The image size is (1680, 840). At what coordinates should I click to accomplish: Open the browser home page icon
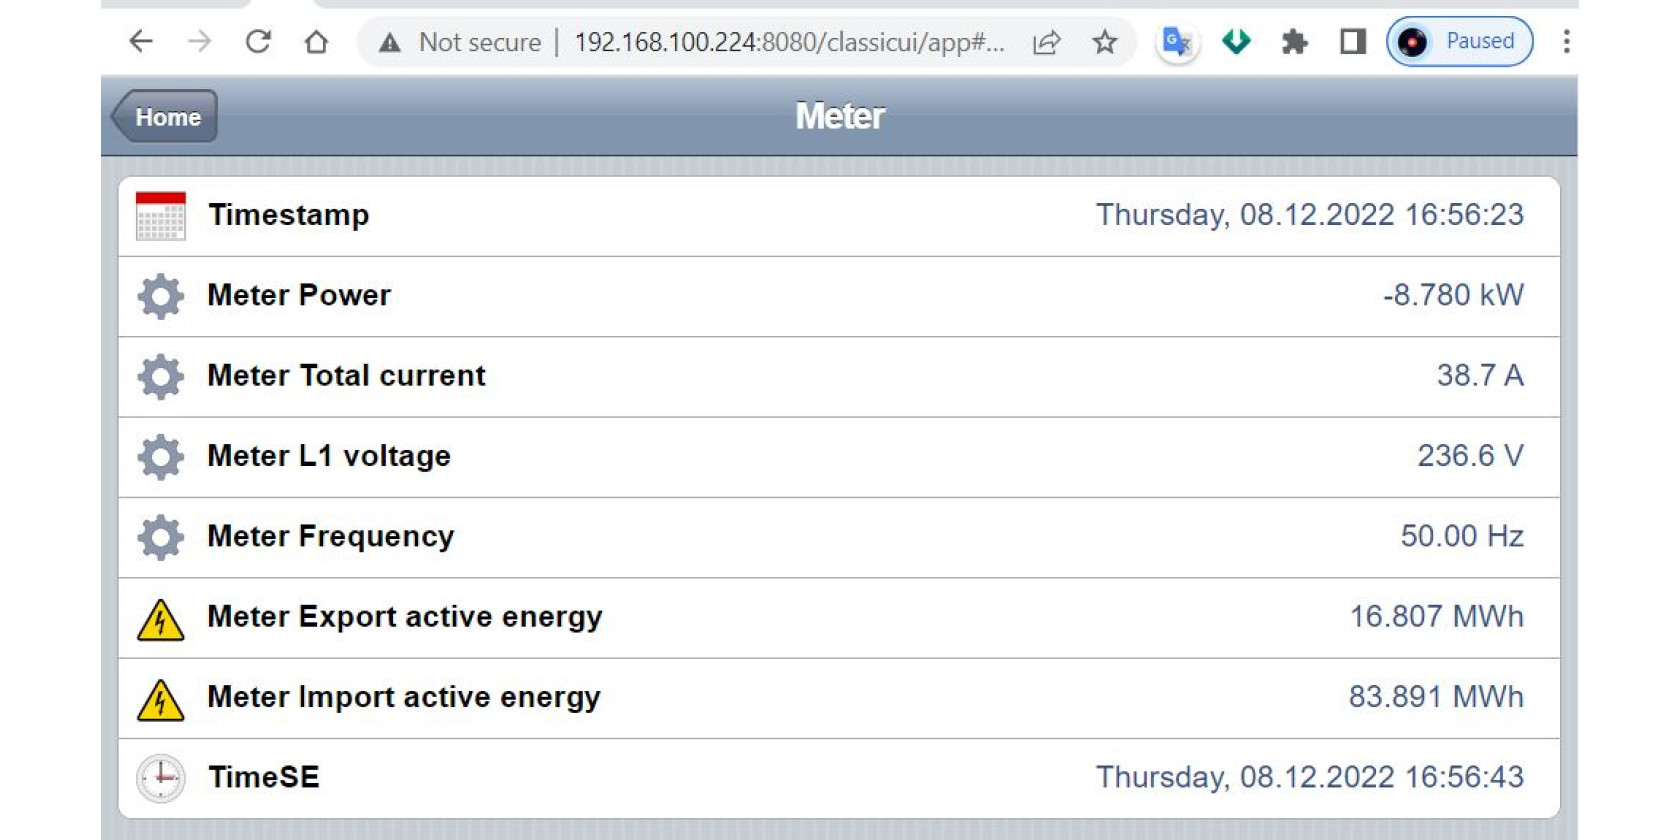click(x=316, y=42)
